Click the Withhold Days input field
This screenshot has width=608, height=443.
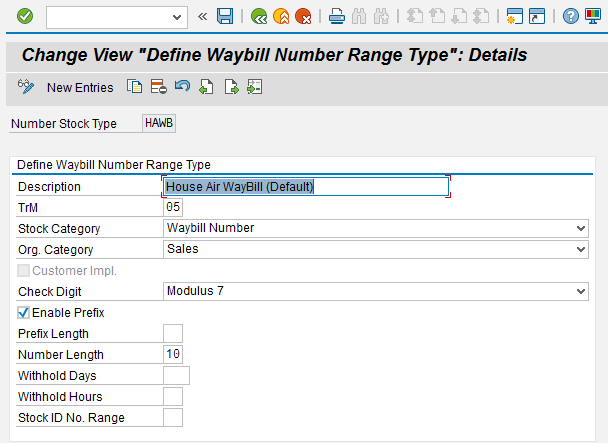click(x=176, y=375)
